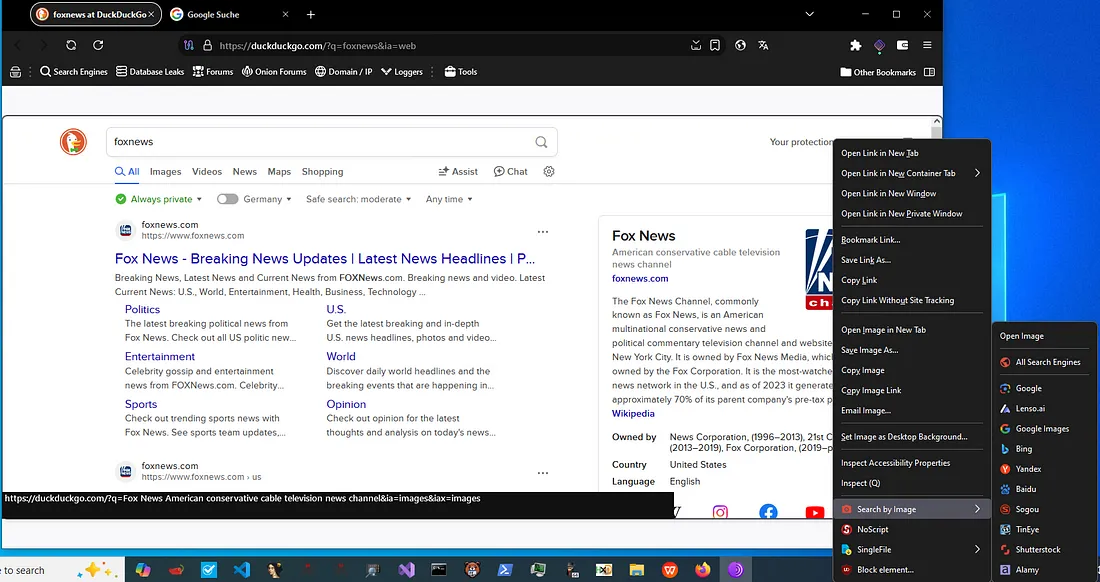Image resolution: width=1100 pixels, height=582 pixels.
Task: Close the Google Suche tab
Action: click(x=285, y=14)
